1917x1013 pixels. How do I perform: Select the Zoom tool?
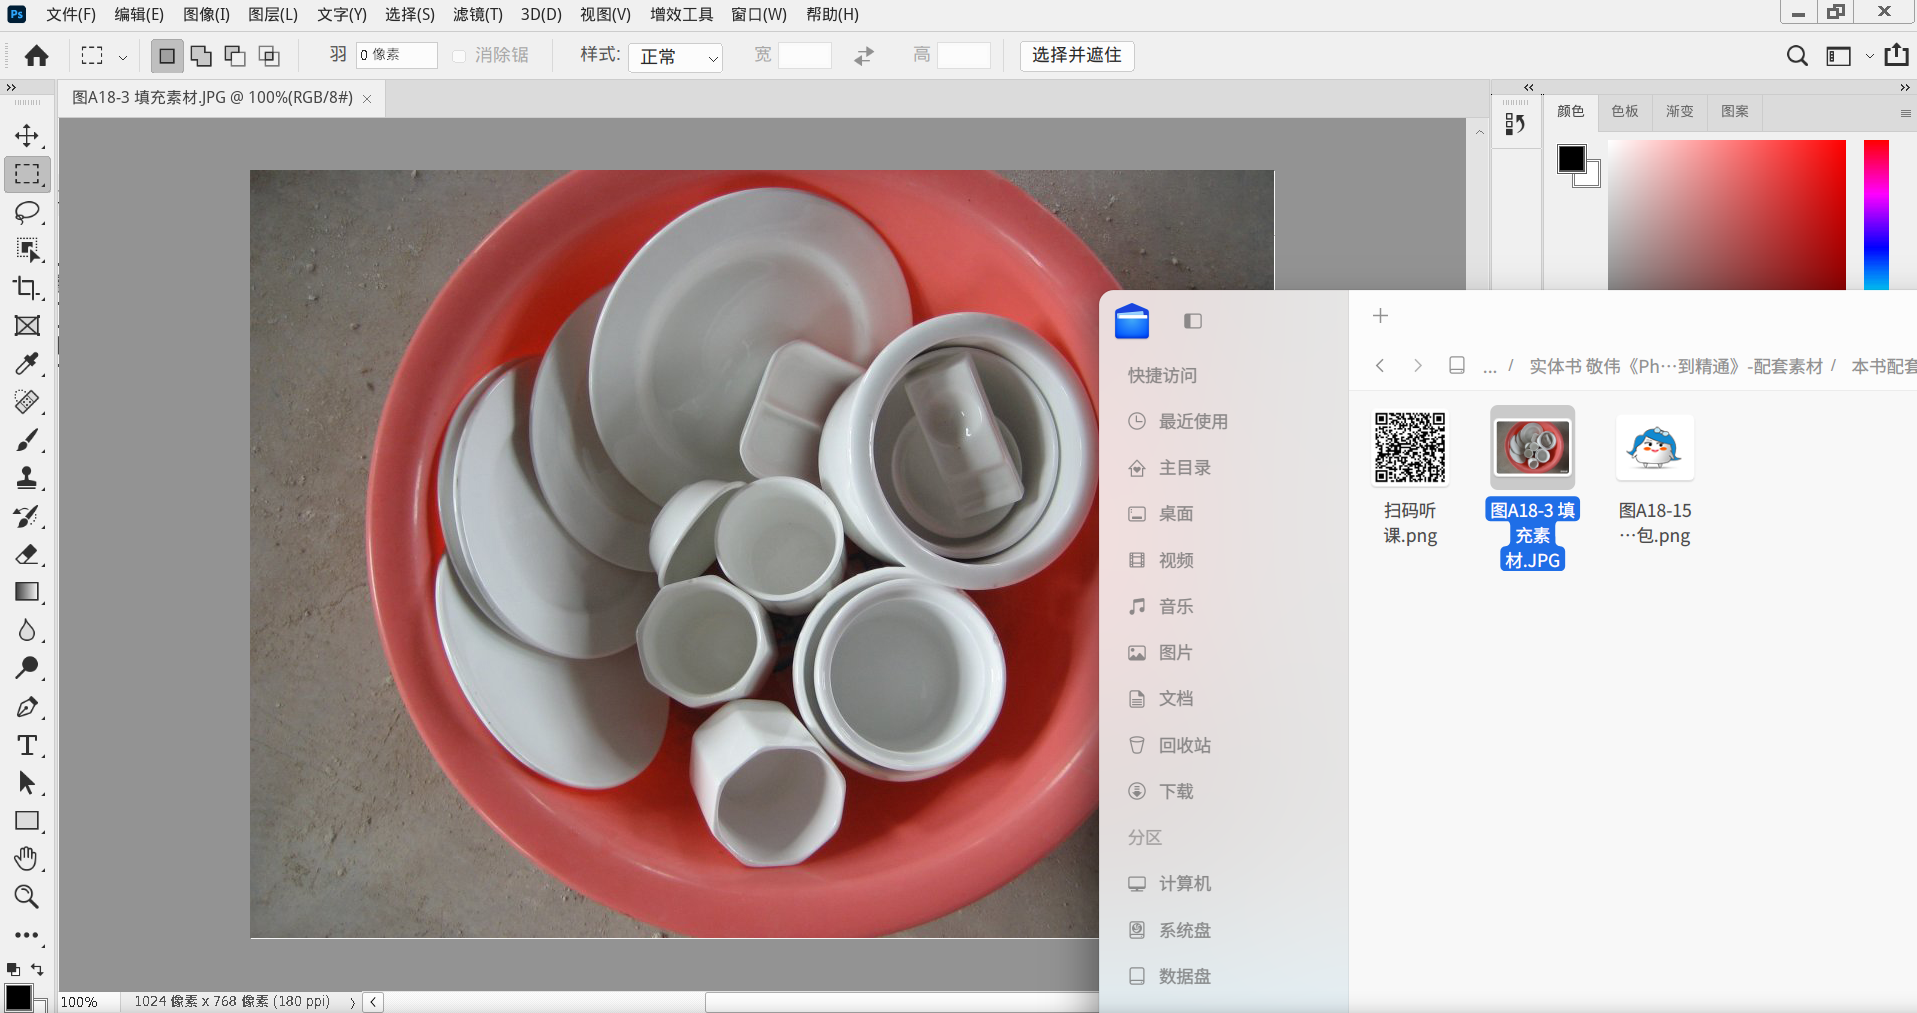coord(27,897)
